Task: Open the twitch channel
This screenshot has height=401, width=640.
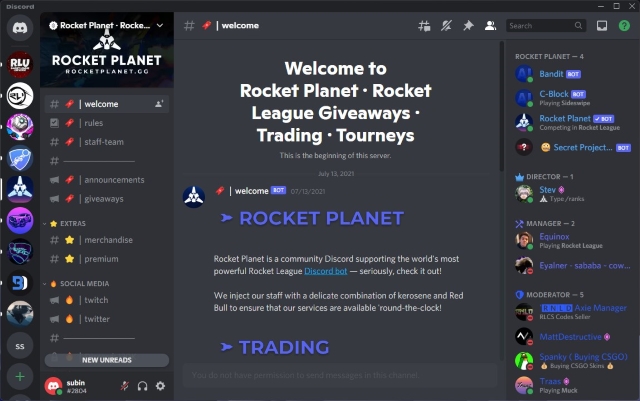Action: tap(107, 300)
